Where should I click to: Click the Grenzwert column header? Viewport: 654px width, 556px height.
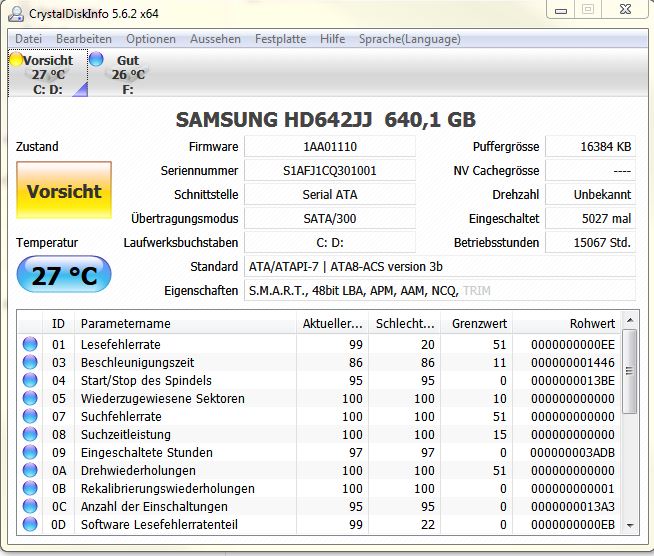pyautogui.click(x=477, y=323)
